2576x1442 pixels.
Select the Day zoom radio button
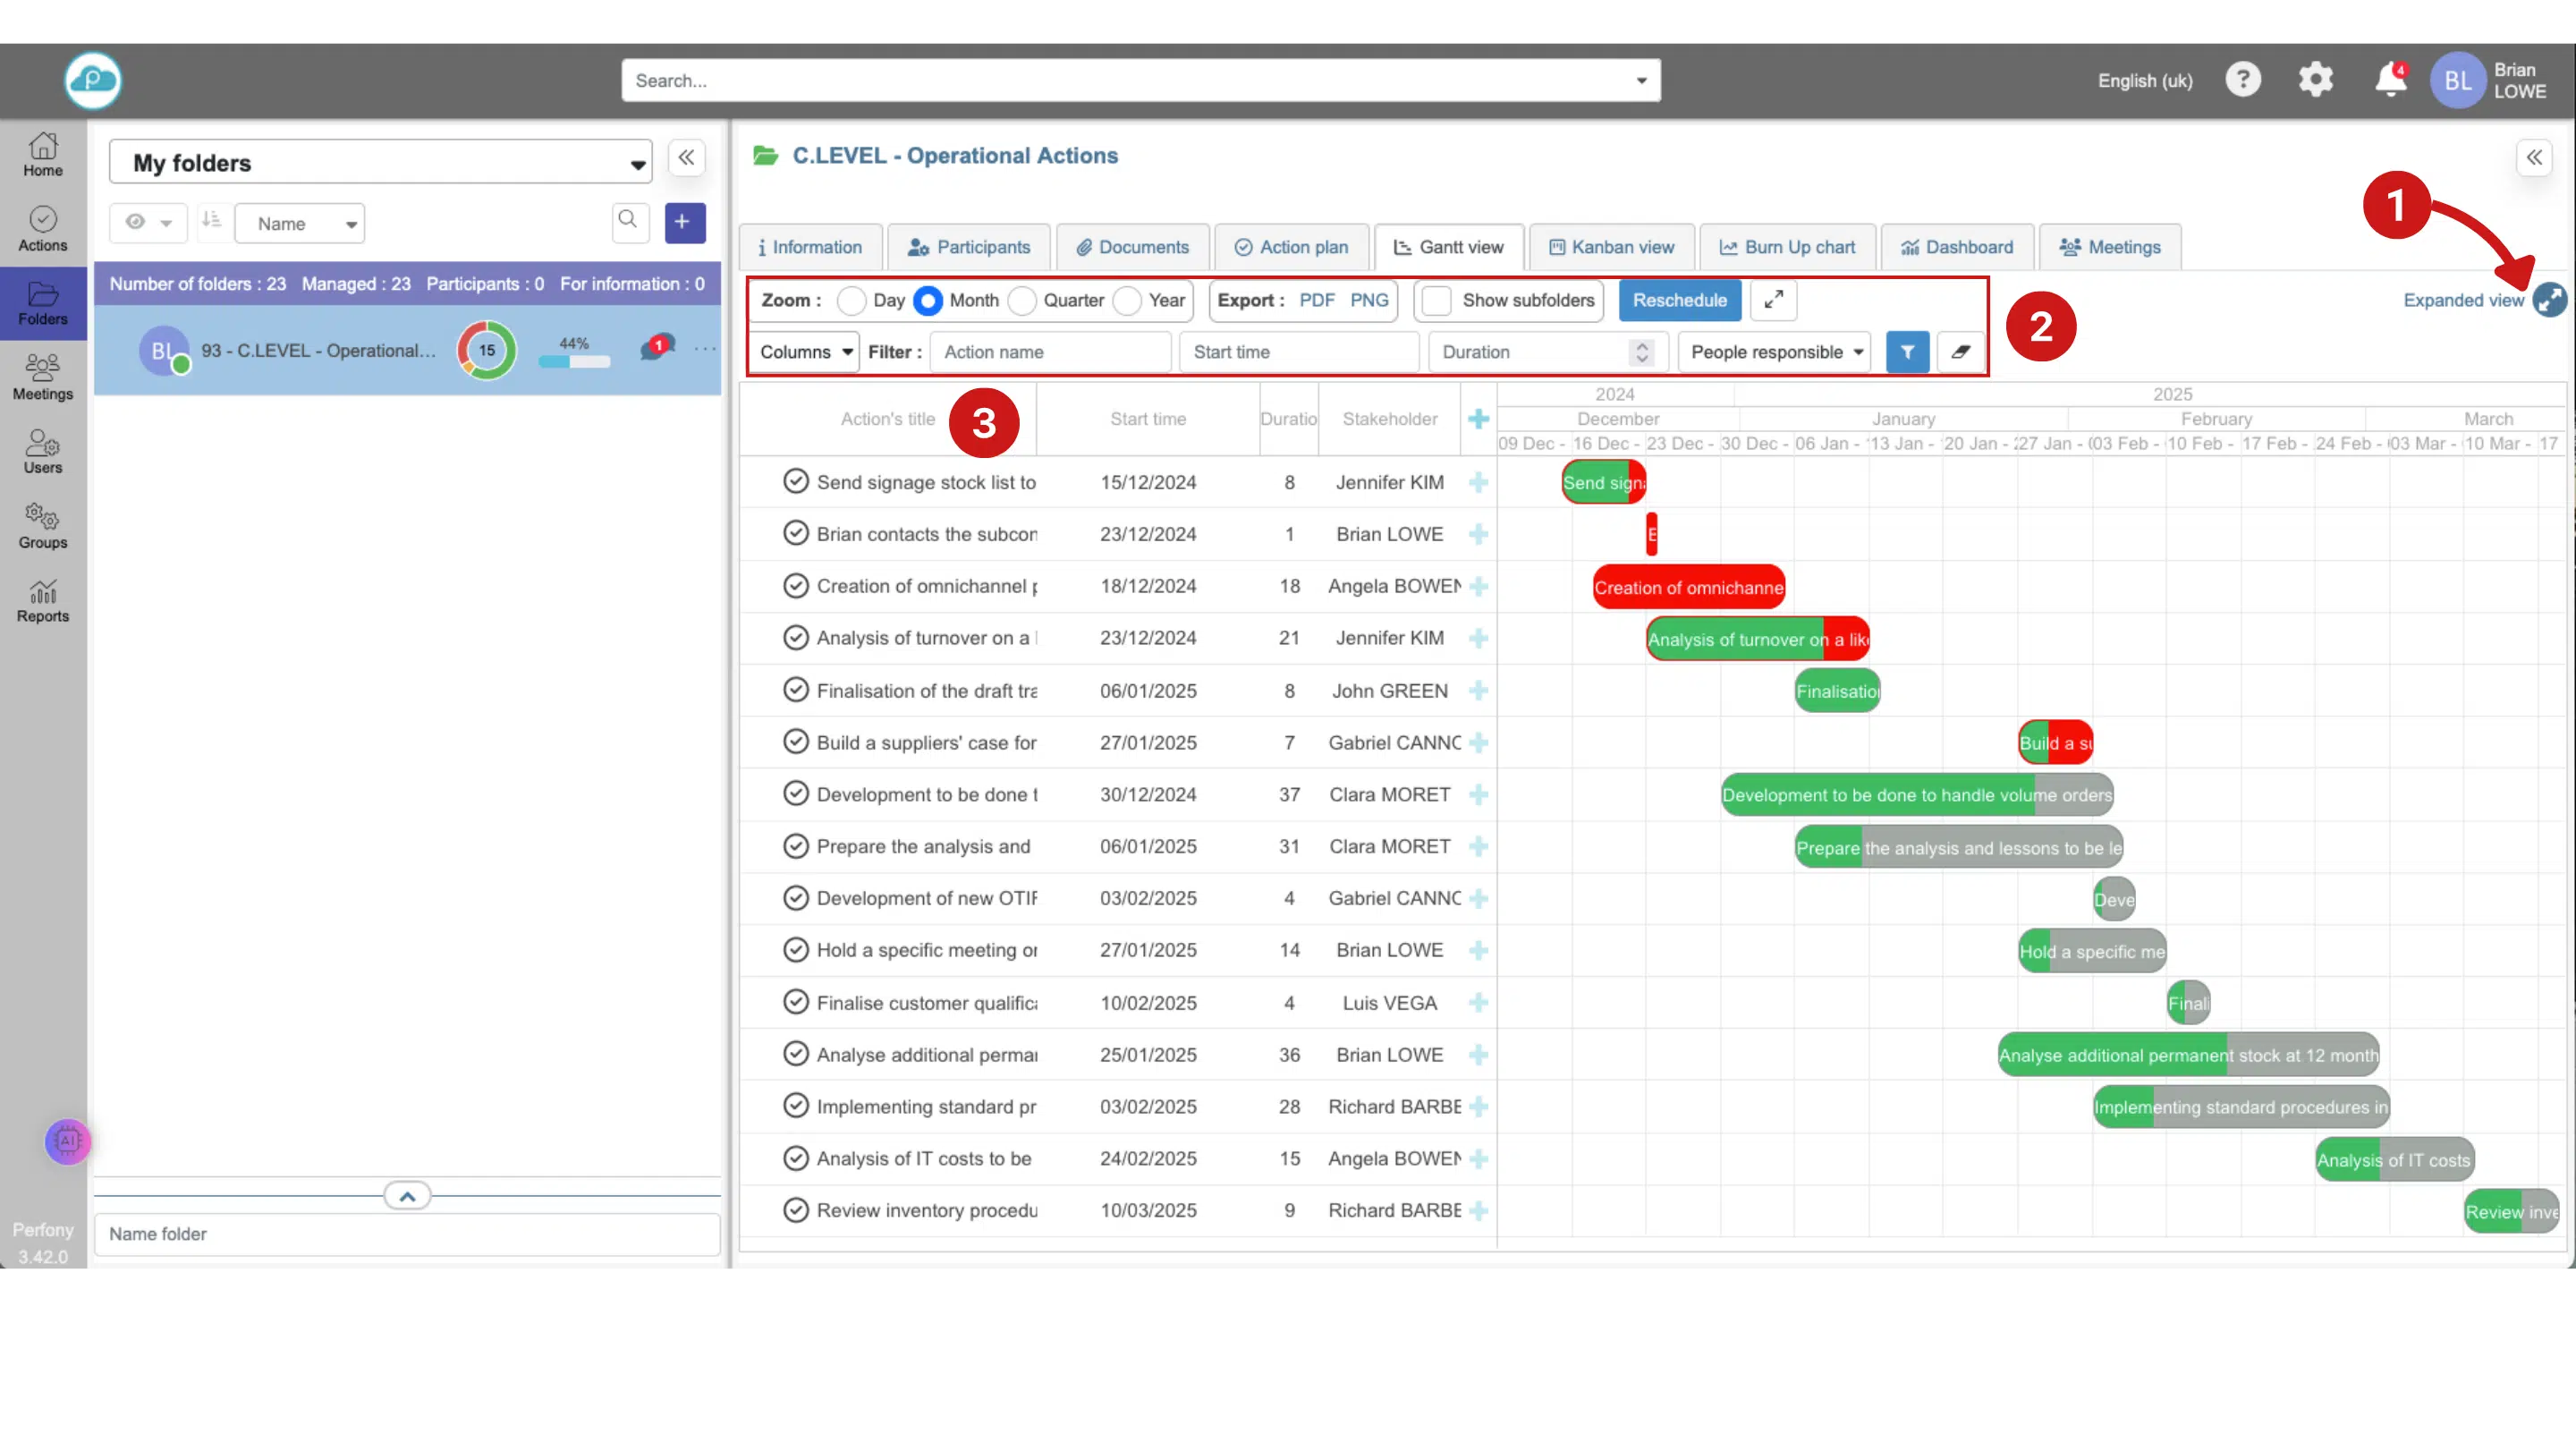(x=851, y=301)
